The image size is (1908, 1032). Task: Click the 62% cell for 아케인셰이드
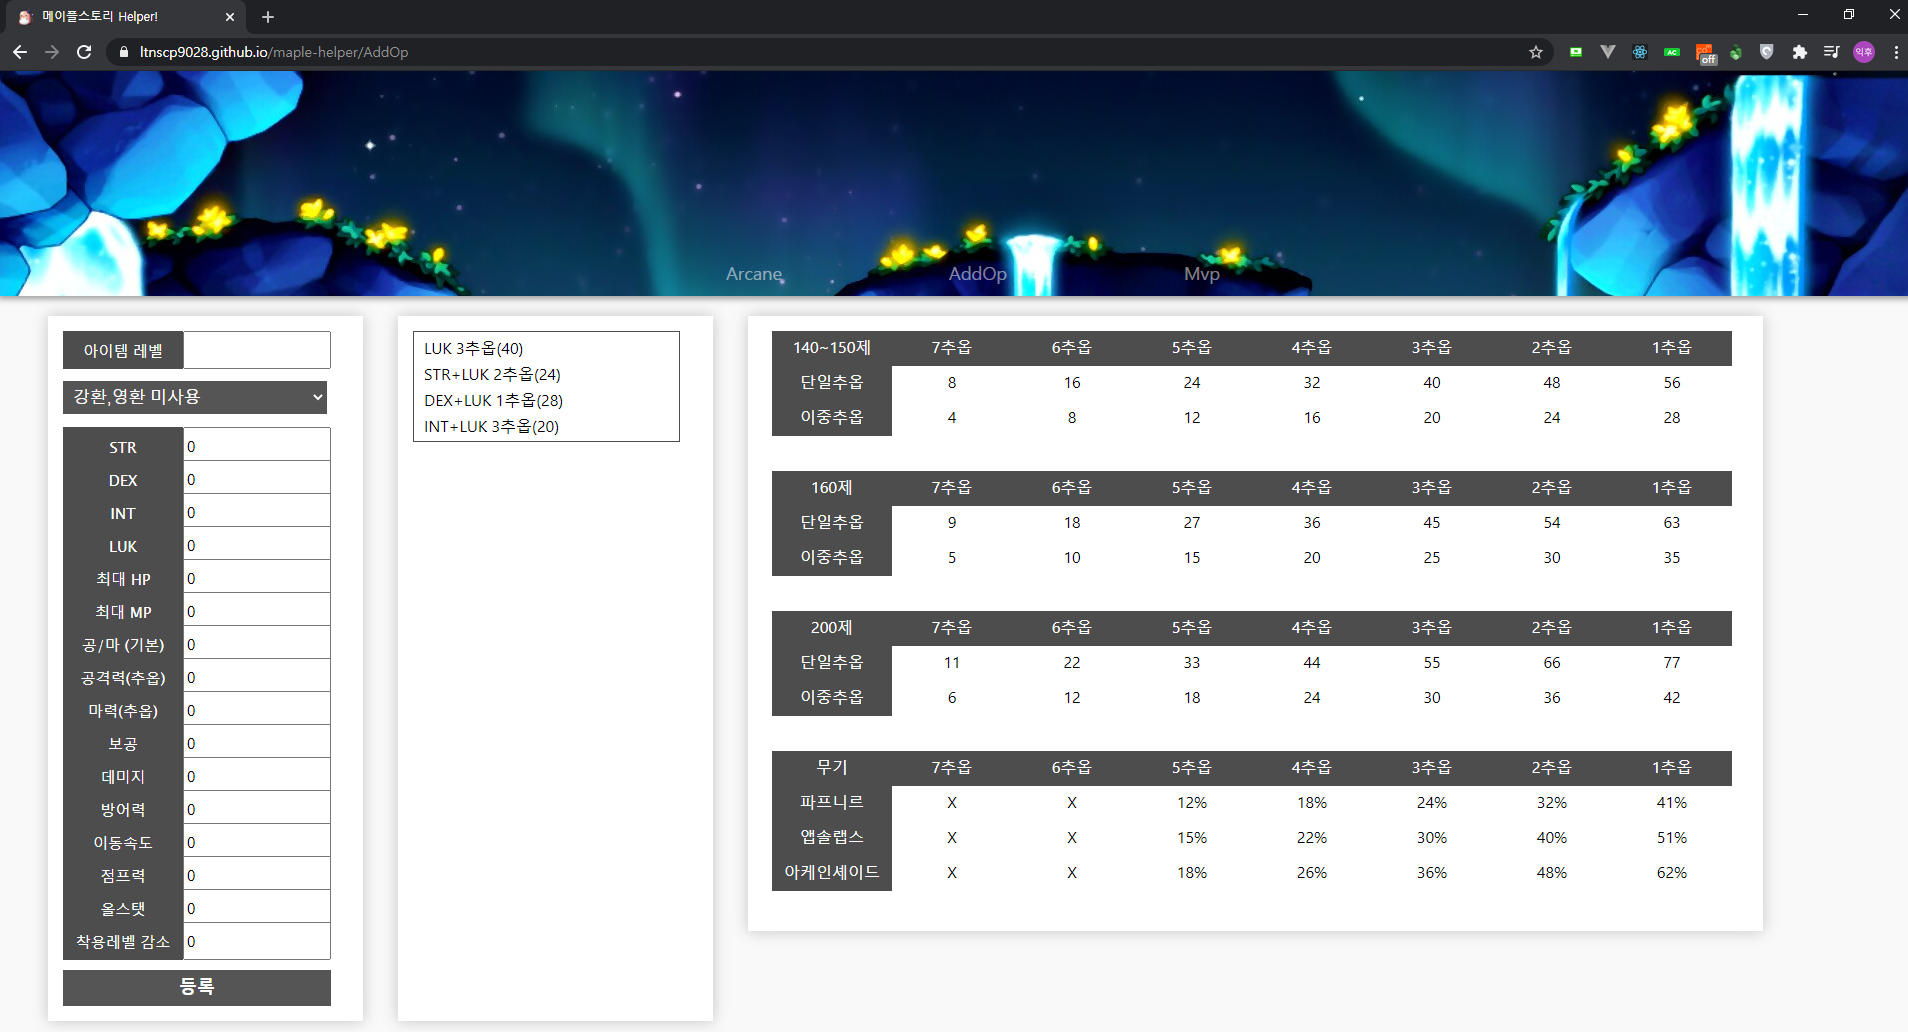point(1672,873)
